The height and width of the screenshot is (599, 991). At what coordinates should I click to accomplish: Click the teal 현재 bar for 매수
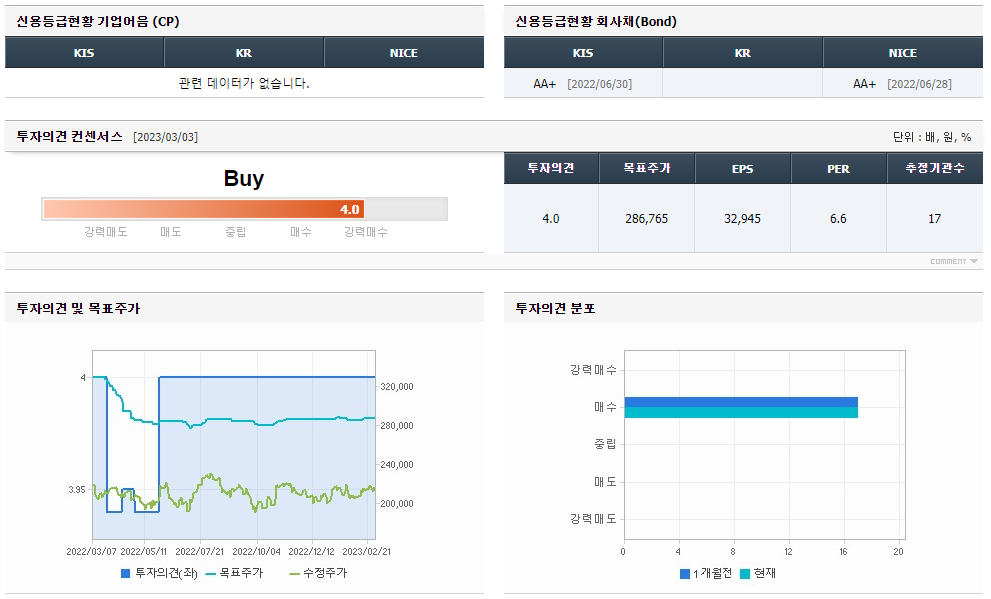[741, 412]
